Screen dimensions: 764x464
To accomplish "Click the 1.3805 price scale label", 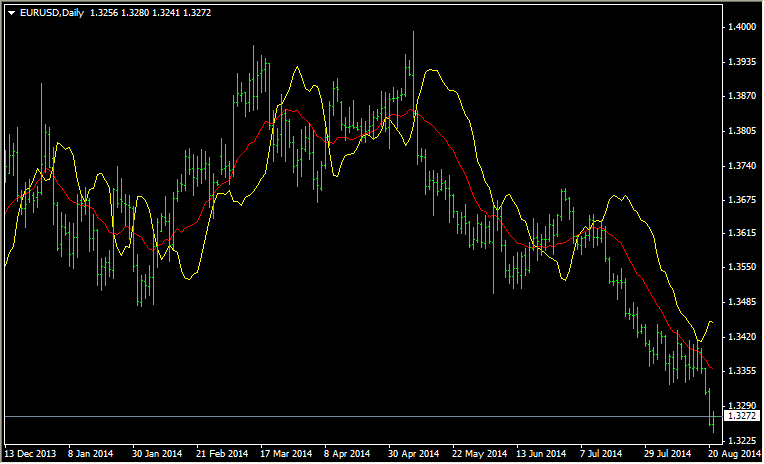I will pyautogui.click(x=744, y=131).
